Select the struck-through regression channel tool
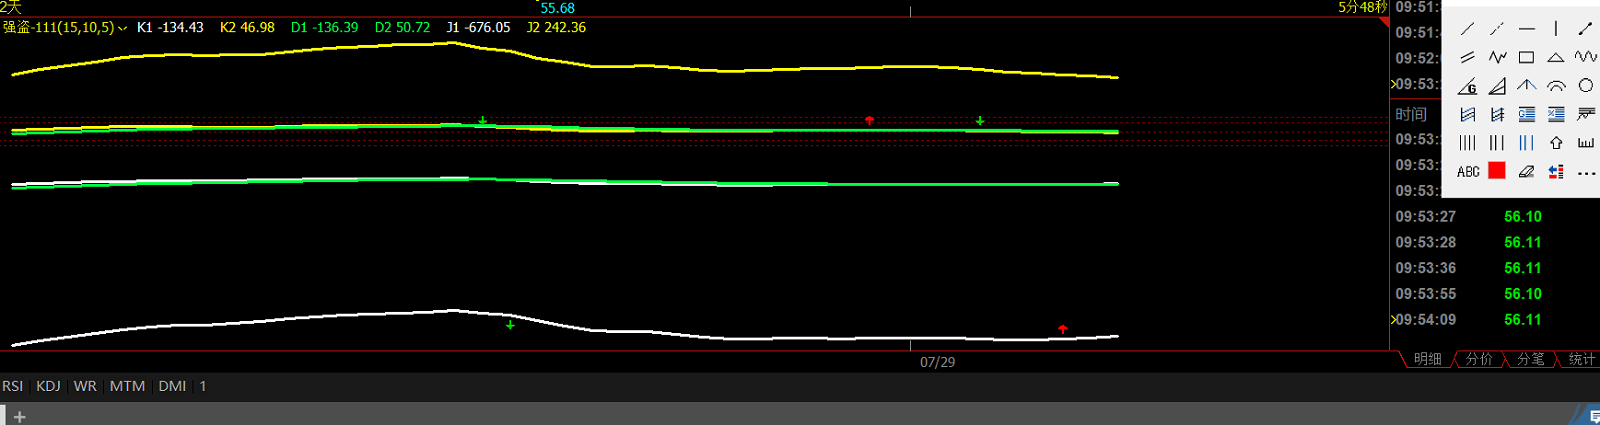This screenshot has height=425, width=1600. tap(1497, 114)
